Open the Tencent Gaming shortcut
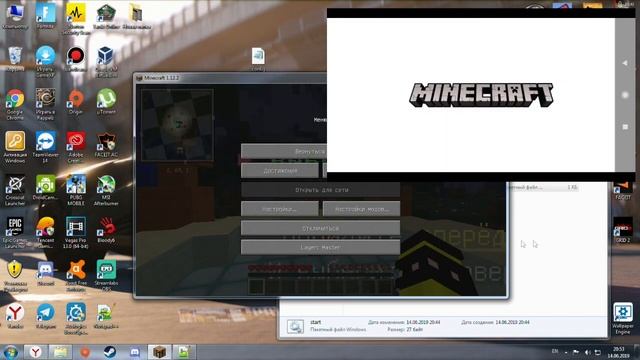This screenshot has width=640, height=360. [x=45, y=232]
